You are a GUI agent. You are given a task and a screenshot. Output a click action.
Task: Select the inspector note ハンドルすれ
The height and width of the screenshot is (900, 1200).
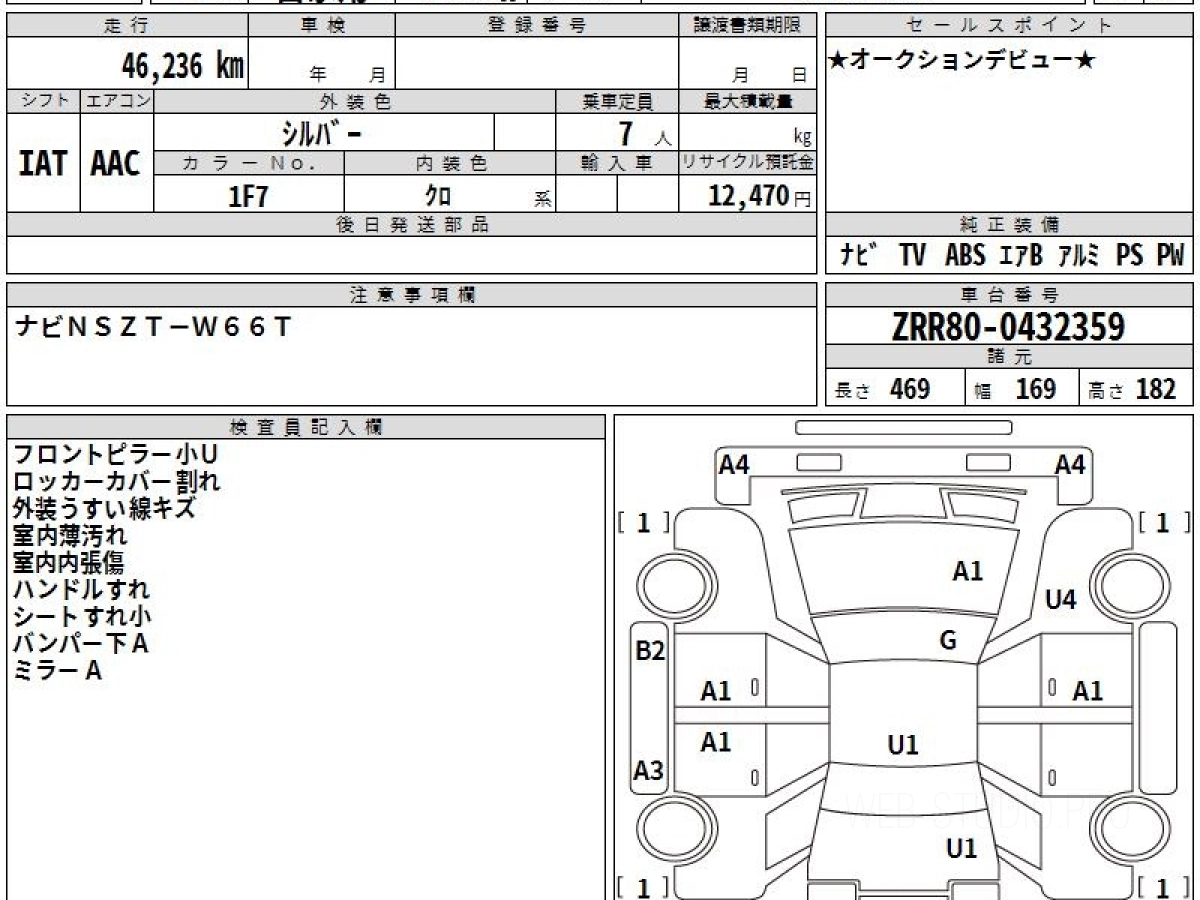(x=81, y=590)
